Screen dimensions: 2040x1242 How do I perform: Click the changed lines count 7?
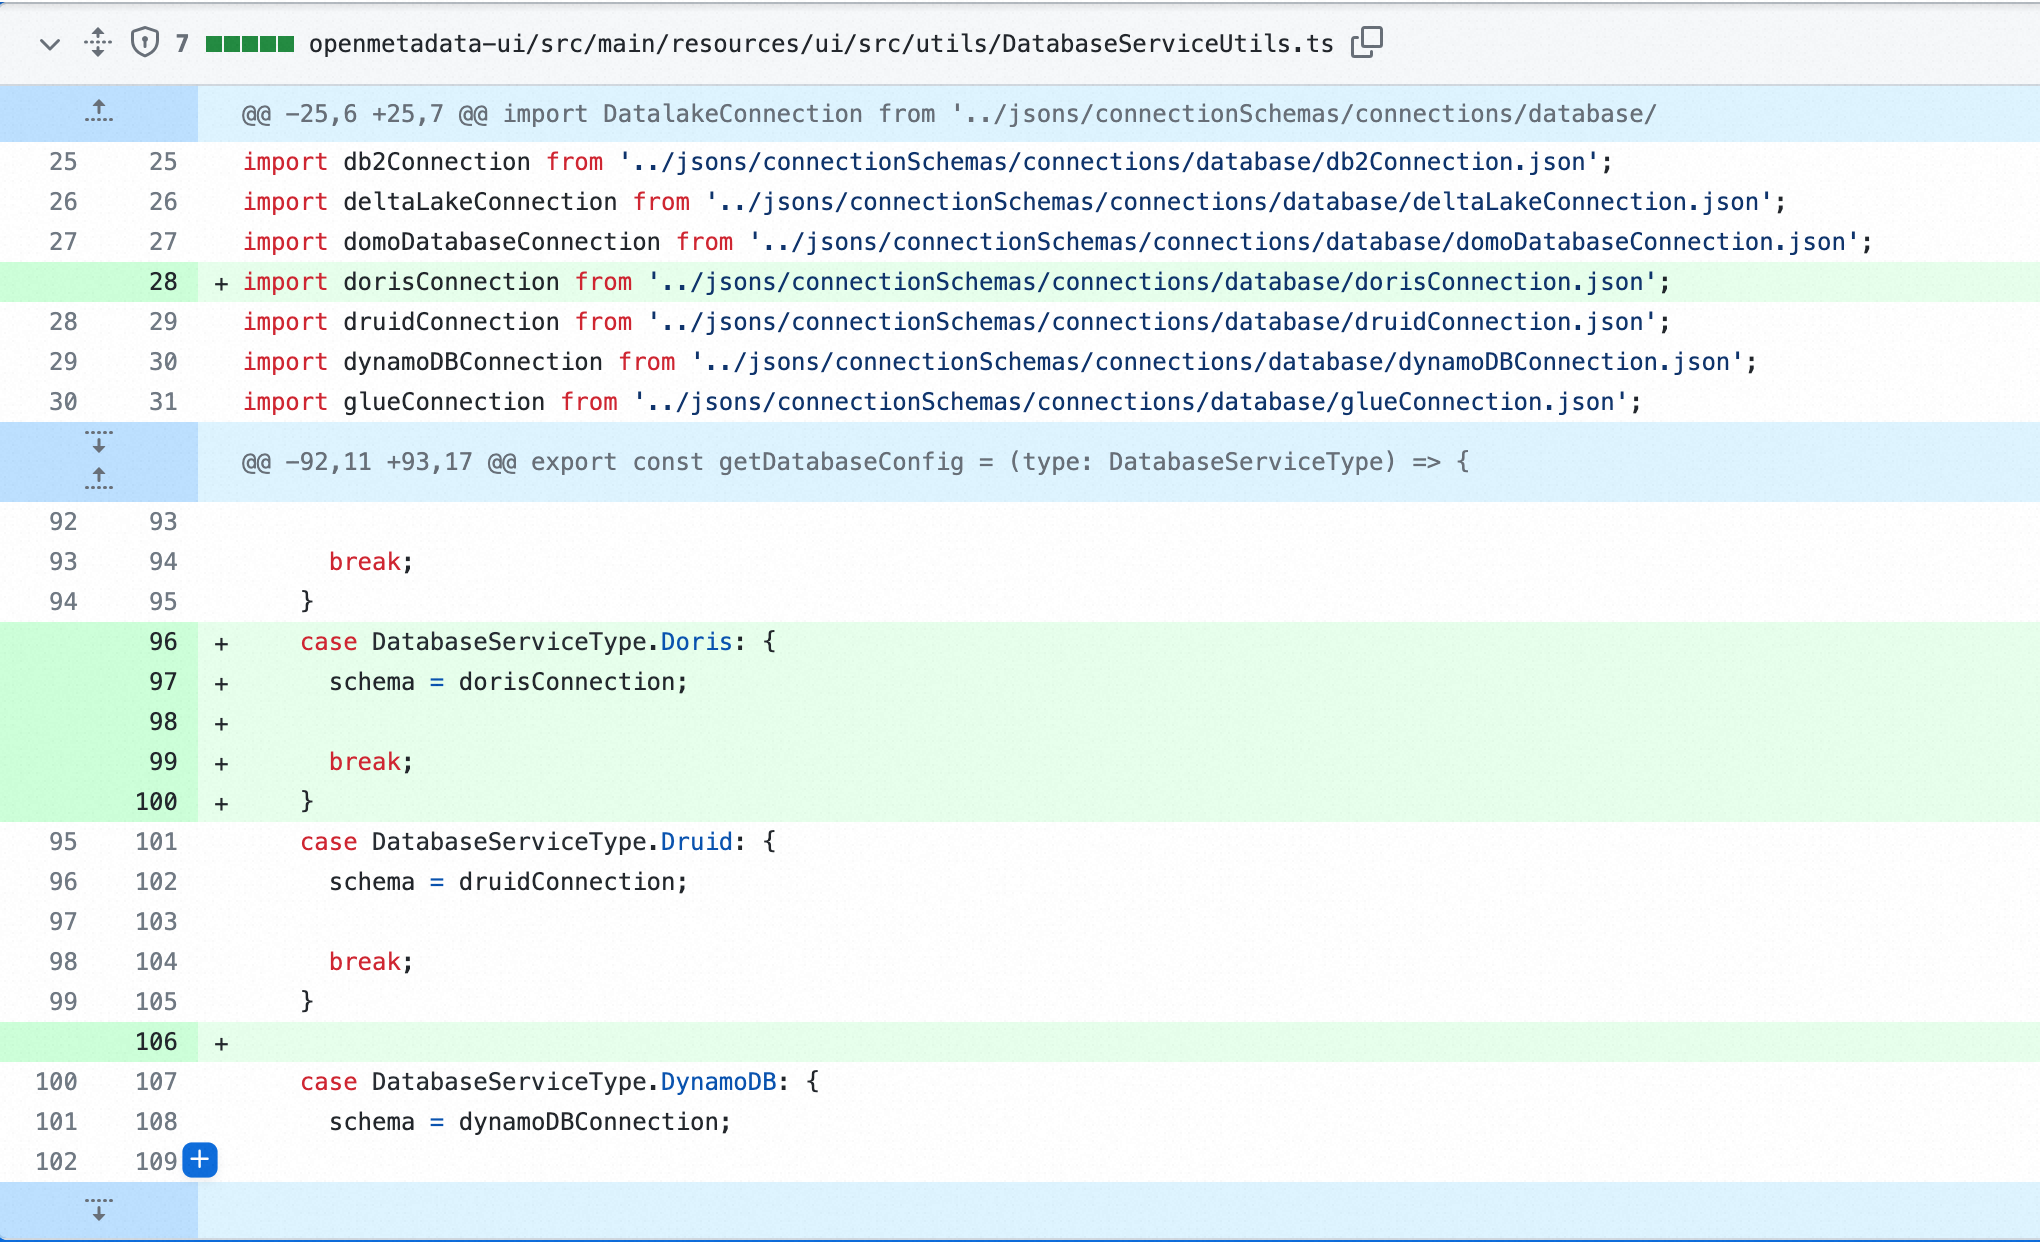182,44
